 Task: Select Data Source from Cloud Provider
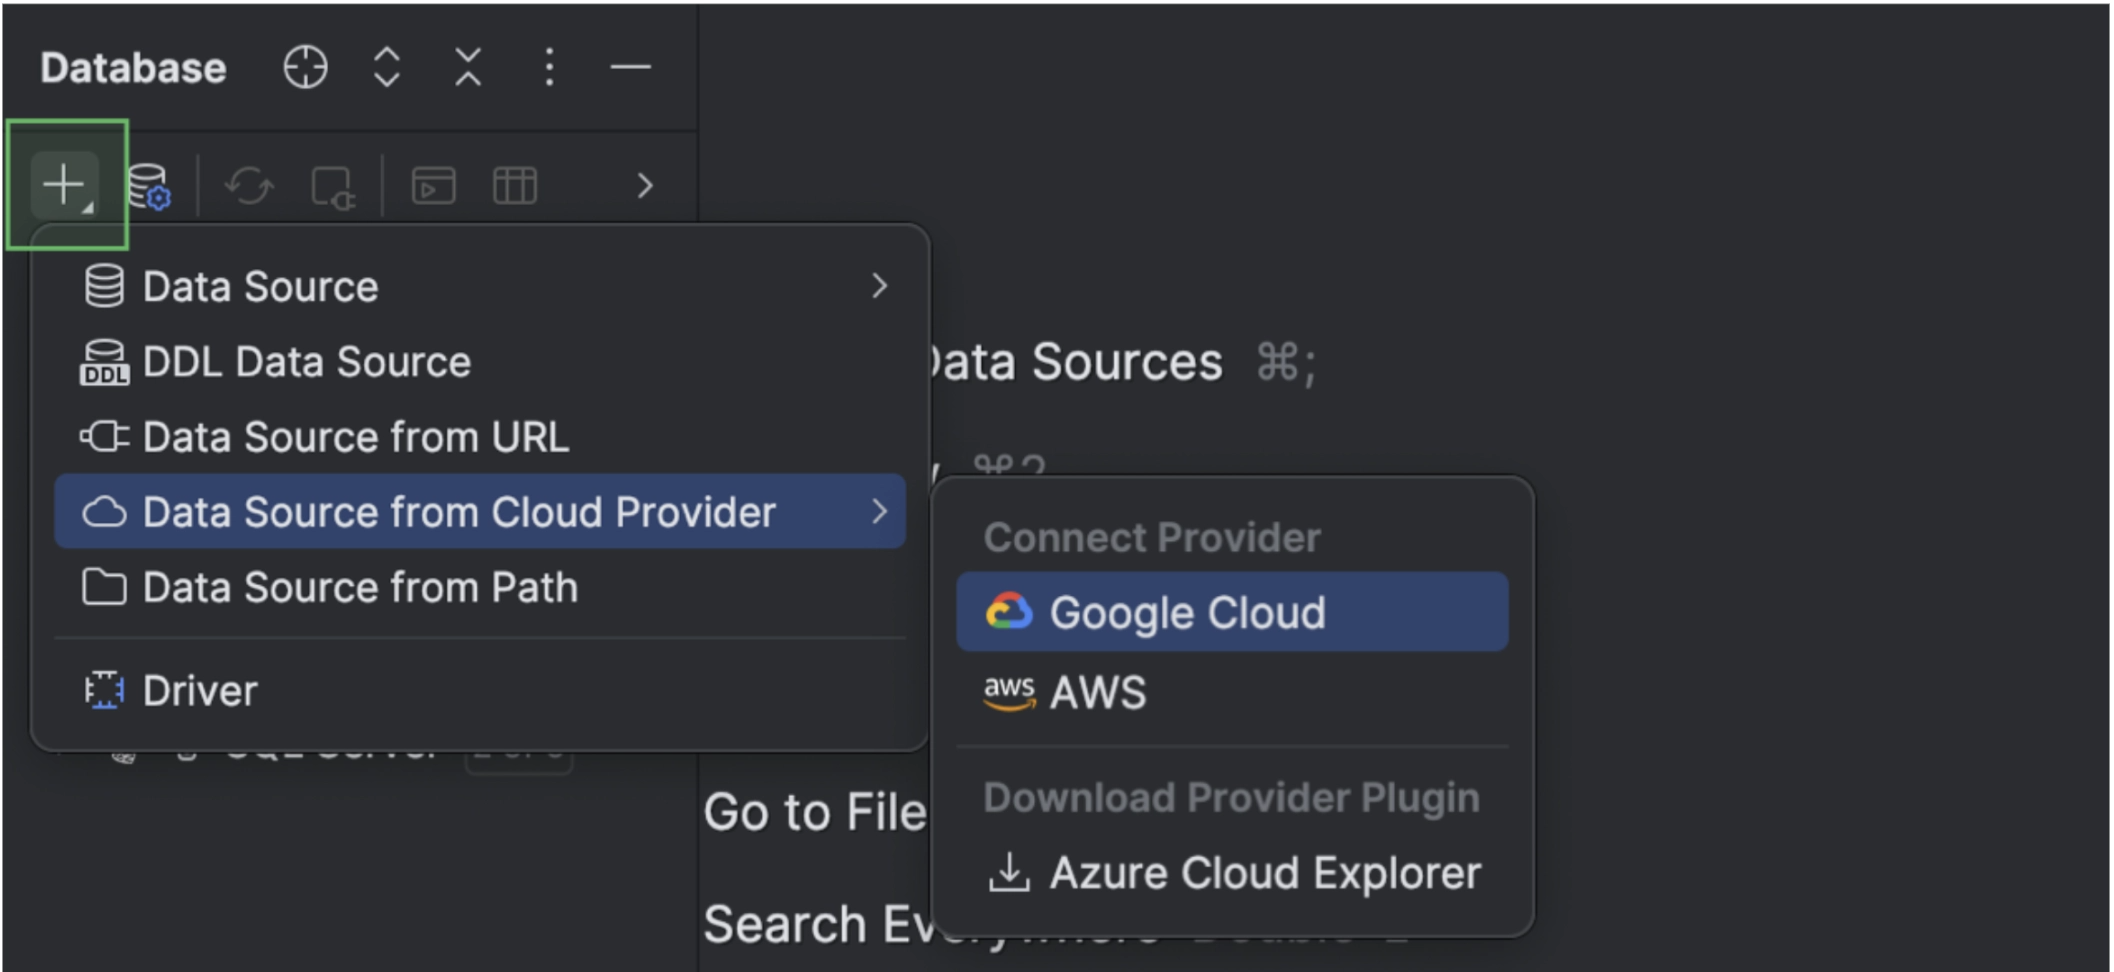click(459, 512)
